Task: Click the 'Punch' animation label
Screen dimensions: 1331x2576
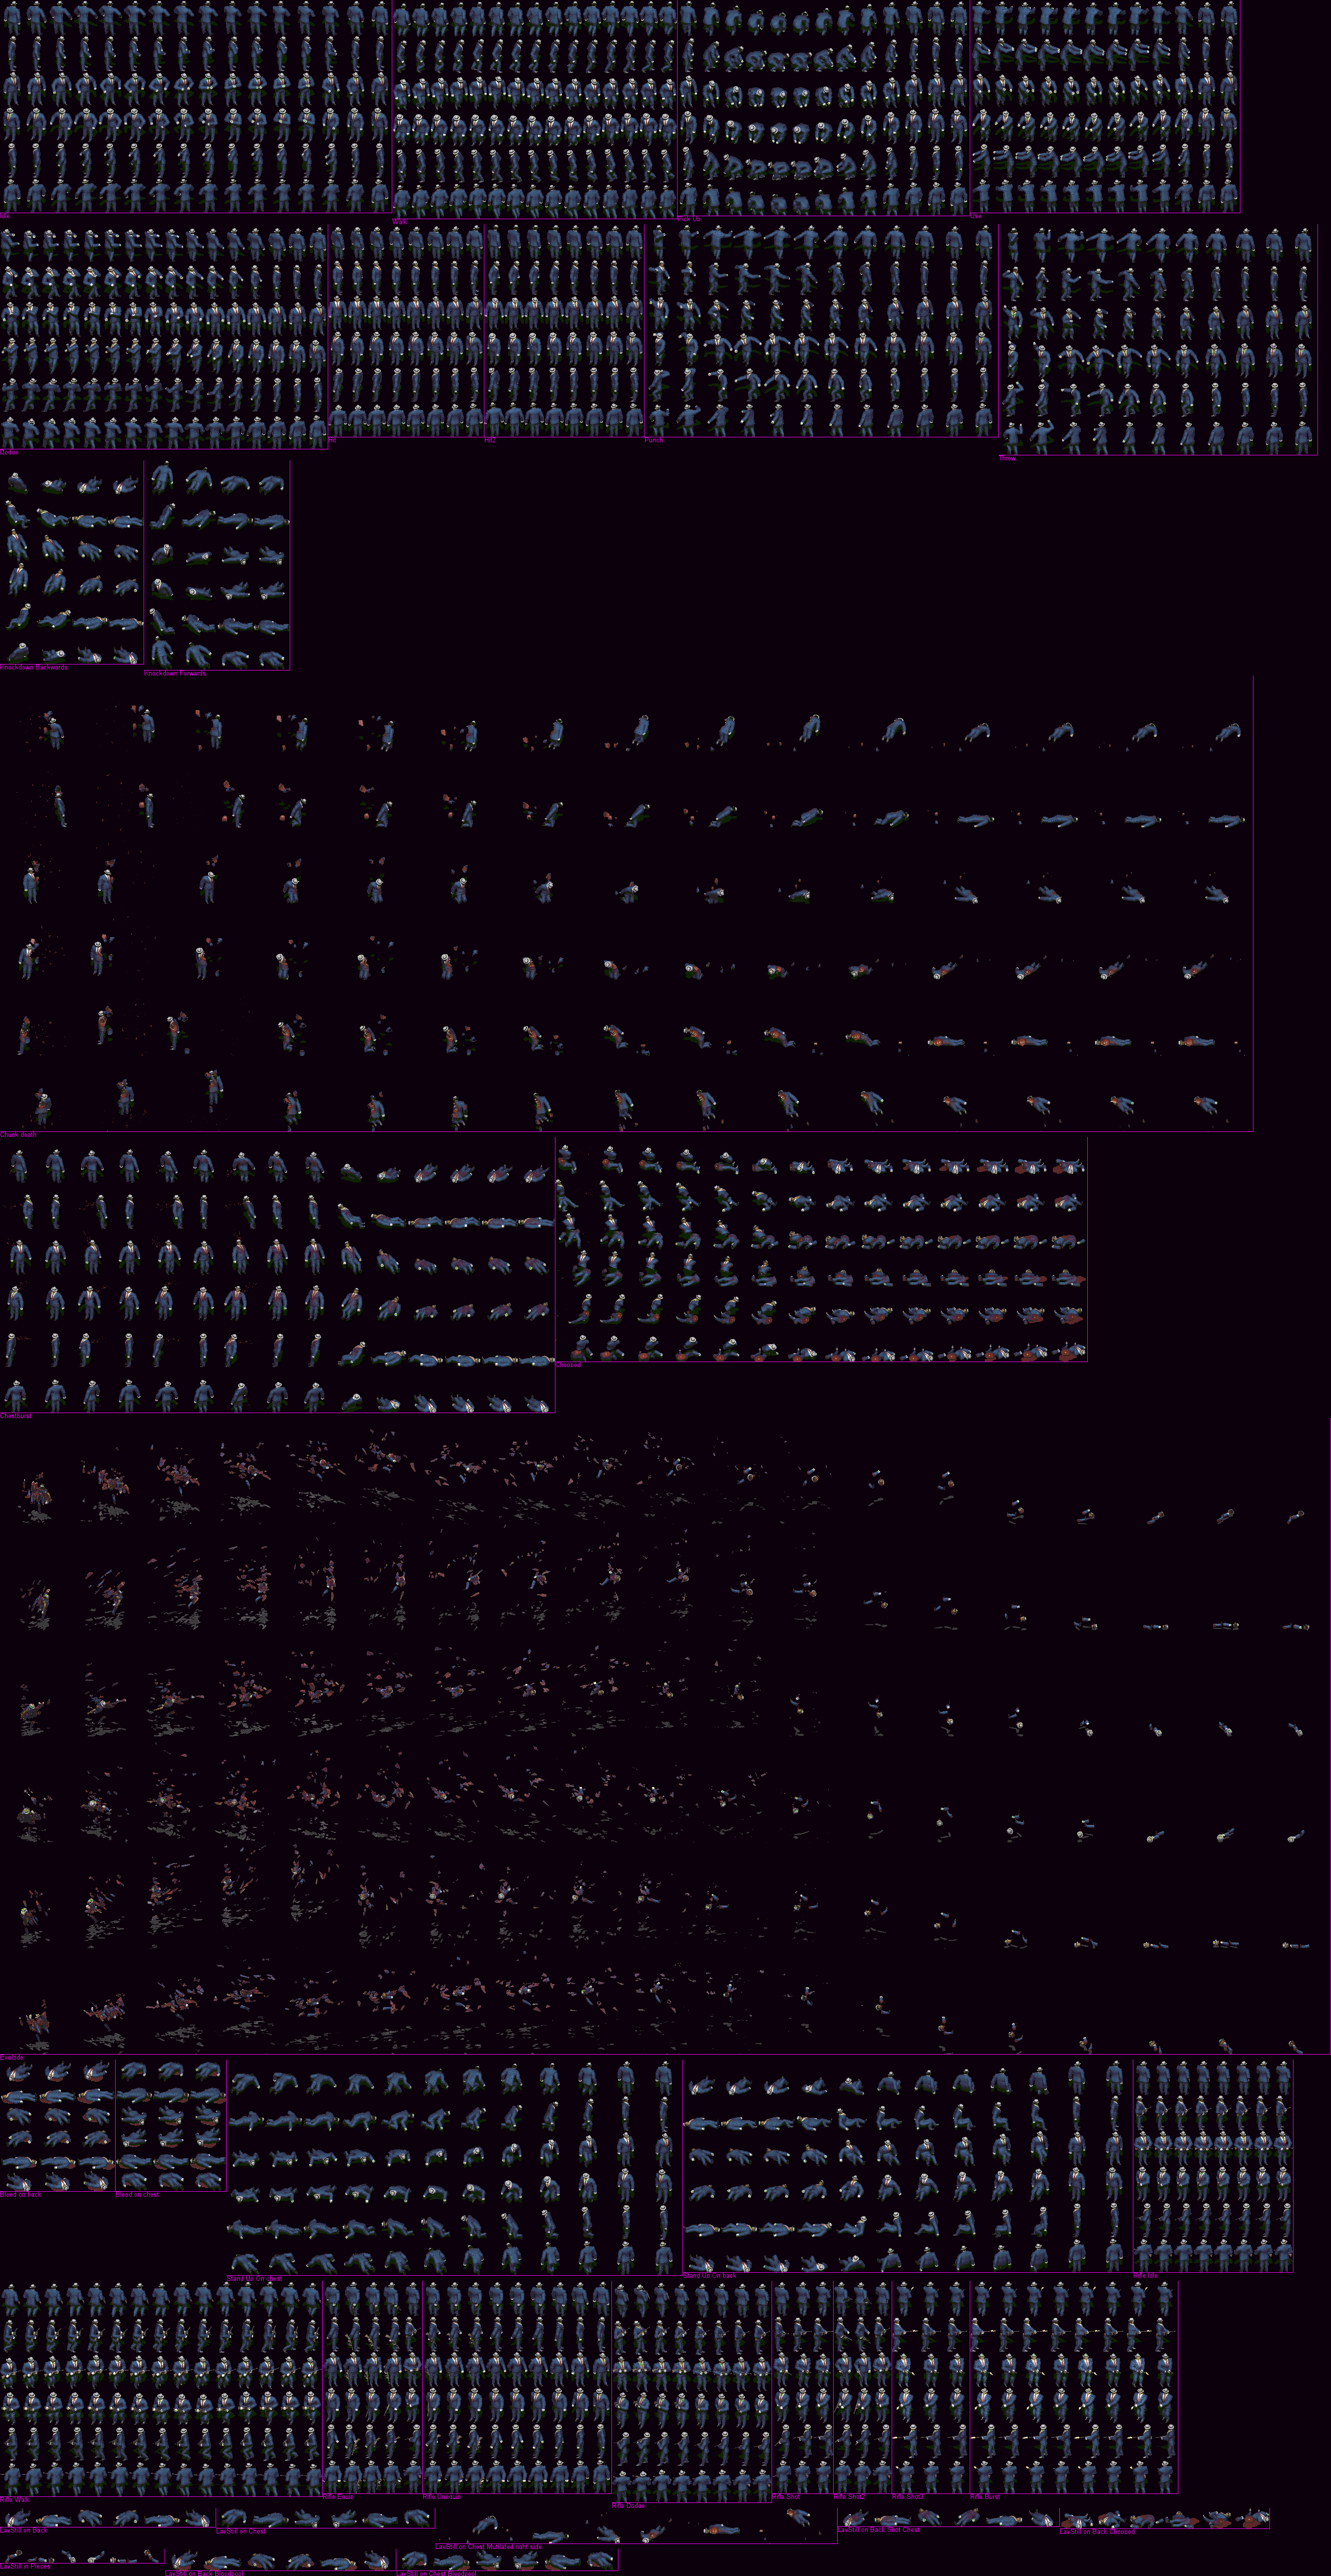Action: pos(653,440)
